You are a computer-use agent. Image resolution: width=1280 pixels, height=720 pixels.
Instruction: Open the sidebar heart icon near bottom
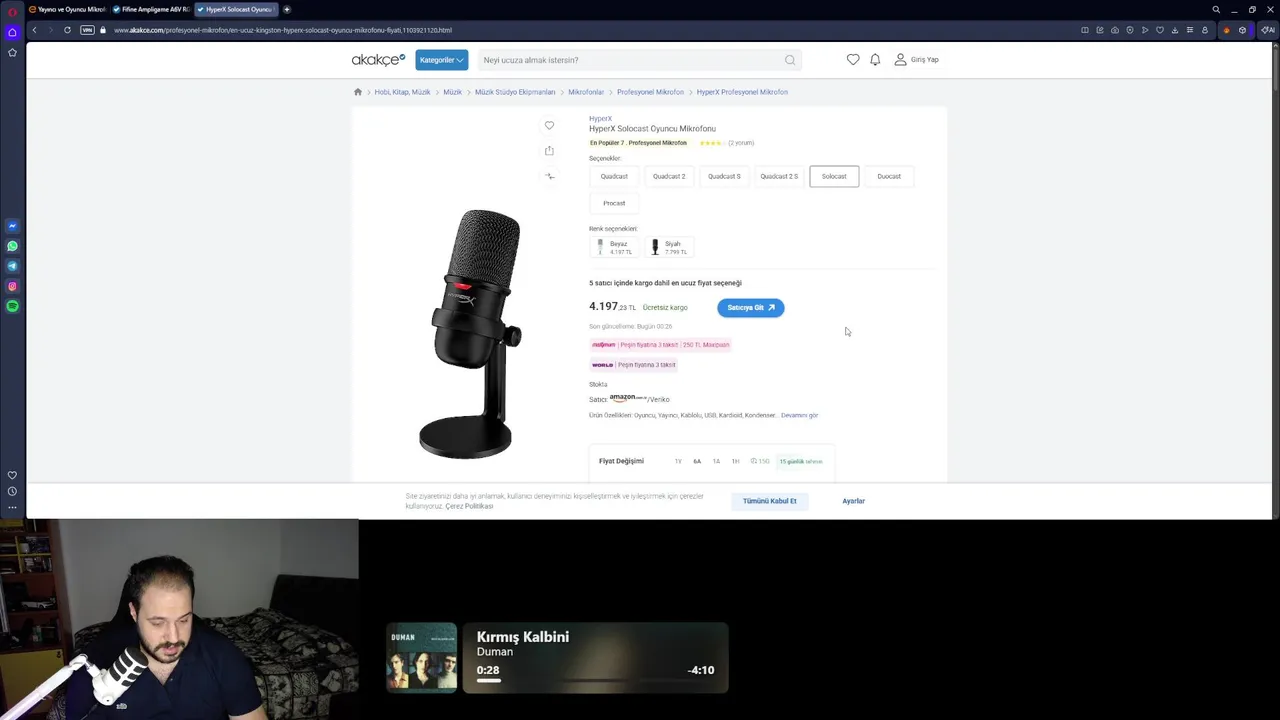(12, 475)
